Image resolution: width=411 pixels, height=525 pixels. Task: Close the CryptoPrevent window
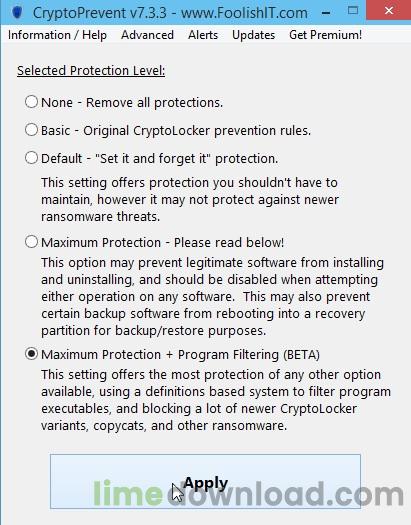(389, 11)
